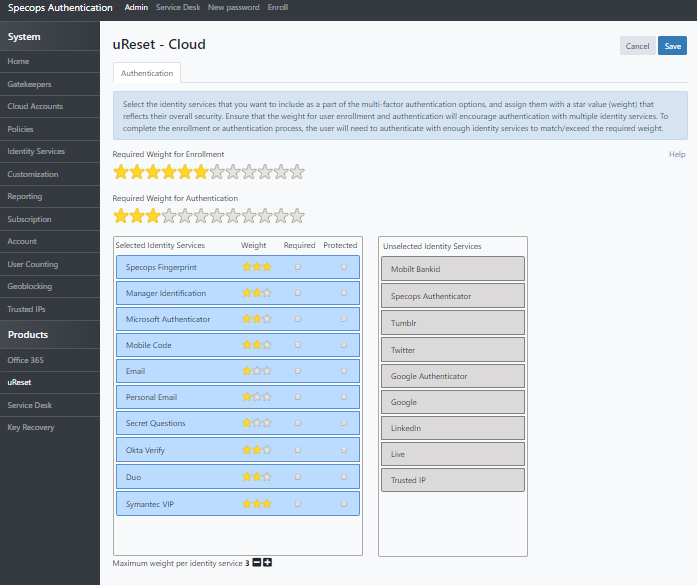
Task: Set Manager Identification weight to third star
Action: (267, 293)
